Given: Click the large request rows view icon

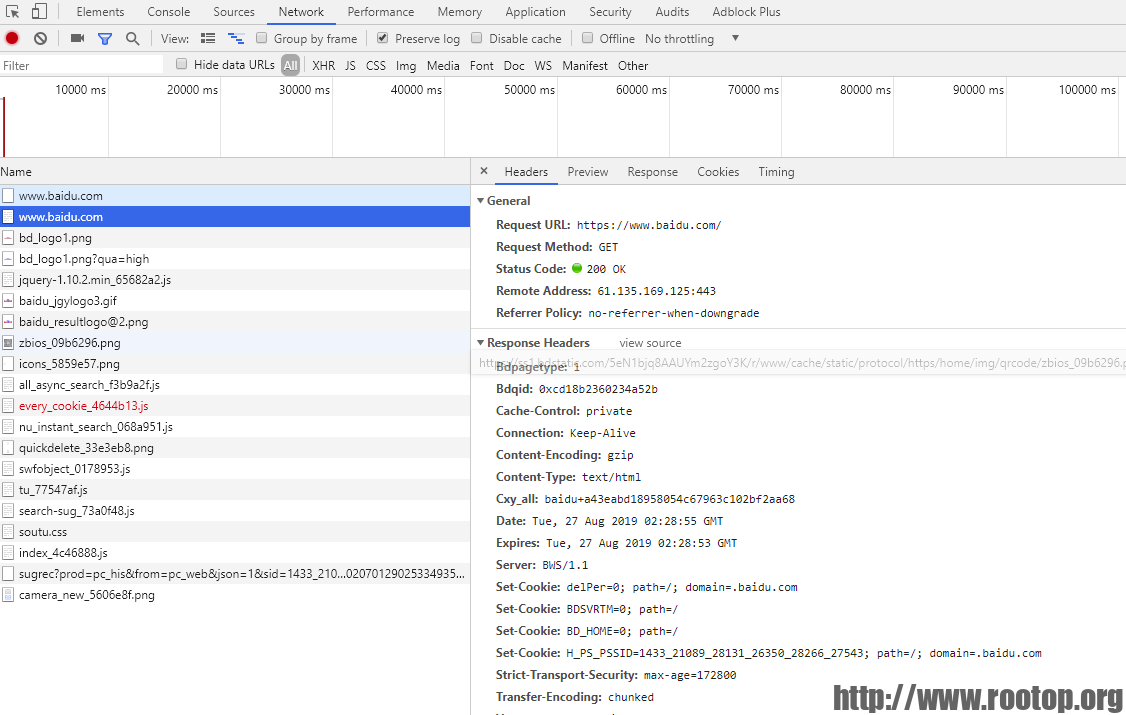Looking at the screenshot, I should pyautogui.click(x=207, y=37).
